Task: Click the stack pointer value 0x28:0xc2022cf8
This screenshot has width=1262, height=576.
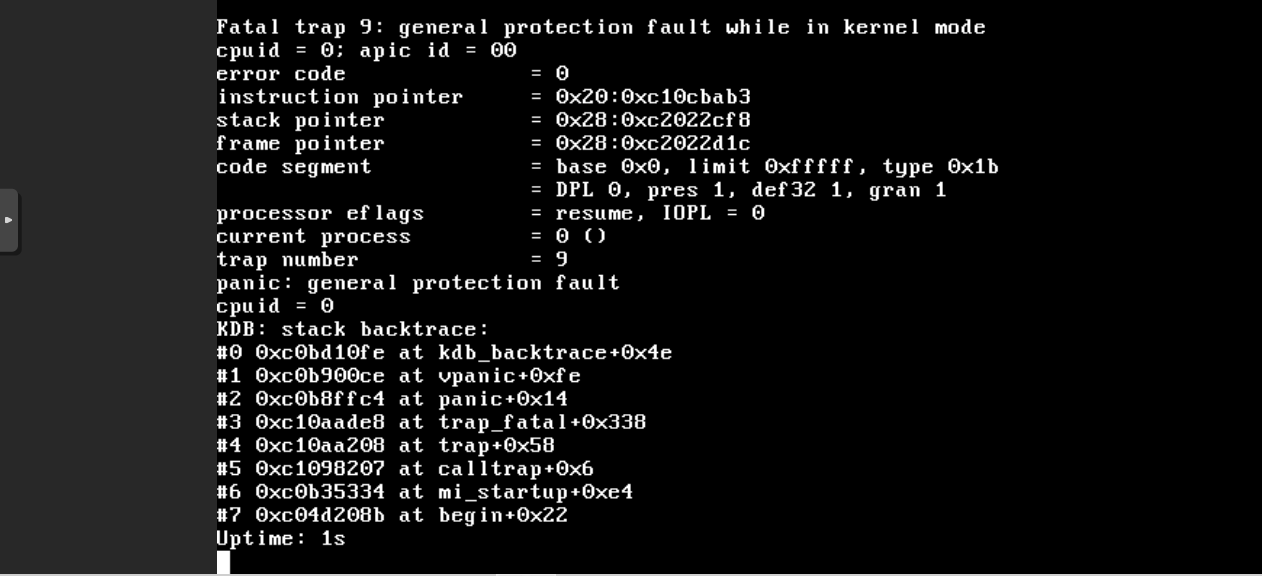Action: [653, 120]
